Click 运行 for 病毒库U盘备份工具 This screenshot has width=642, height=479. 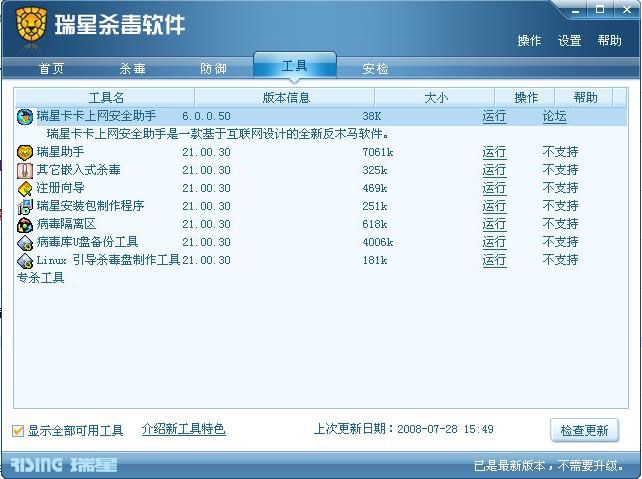point(494,242)
